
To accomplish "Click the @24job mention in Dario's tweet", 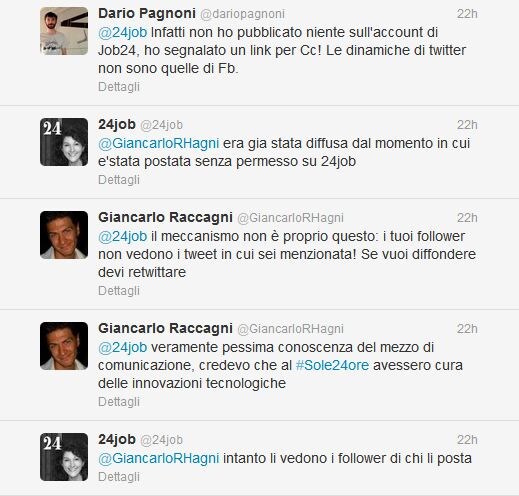I will point(122,33).
